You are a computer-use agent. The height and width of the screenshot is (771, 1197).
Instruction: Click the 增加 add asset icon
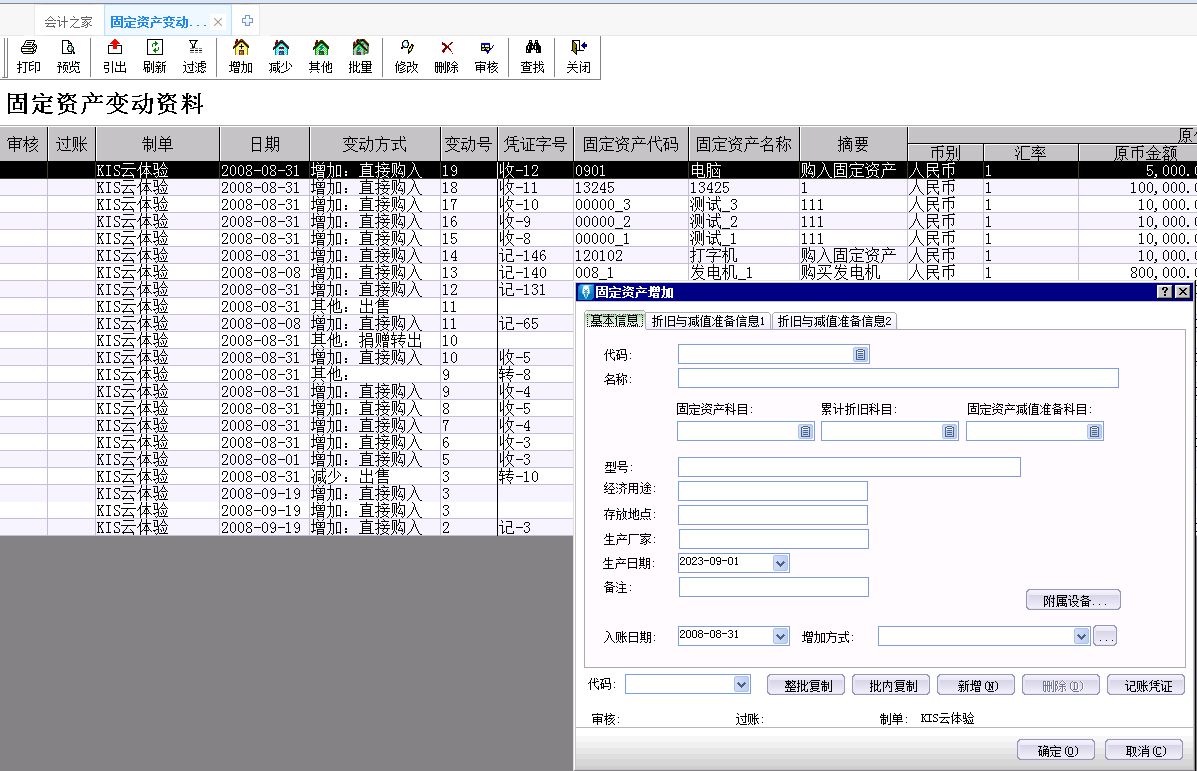click(240, 57)
